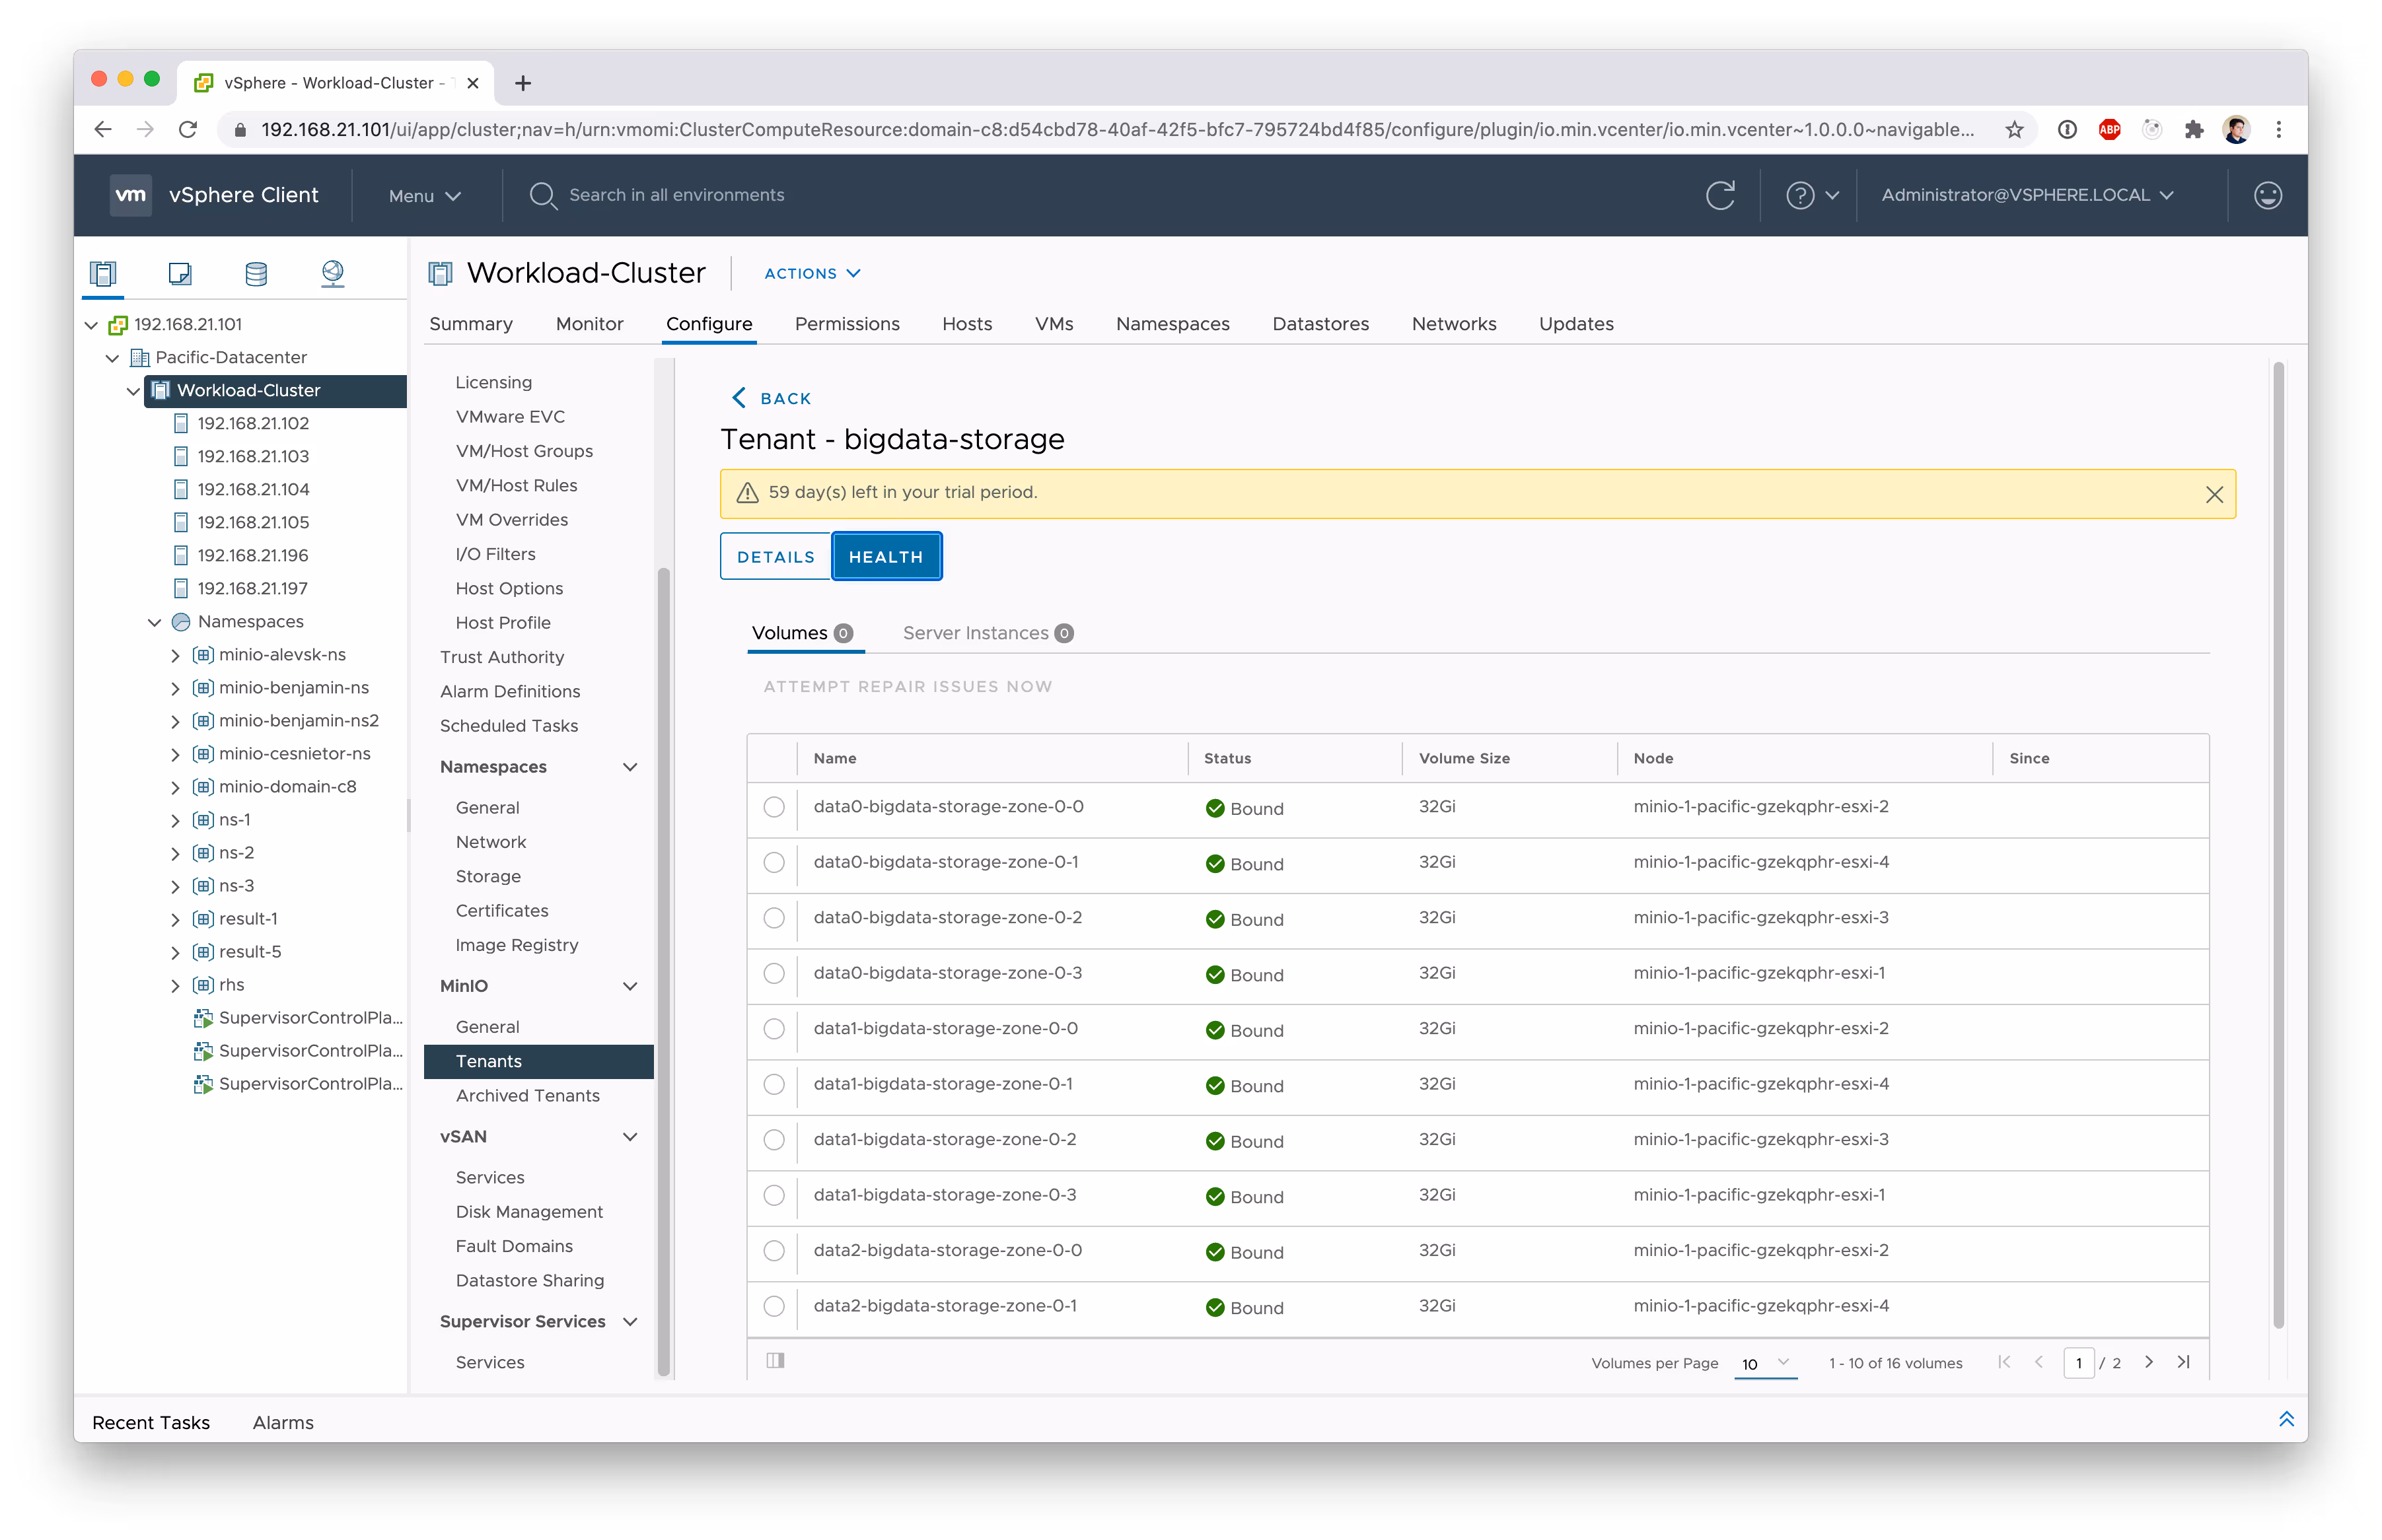The width and height of the screenshot is (2382, 1540).
Task: Expand the Recent Tasks bottom panel arrows
Action: coord(2286,1420)
